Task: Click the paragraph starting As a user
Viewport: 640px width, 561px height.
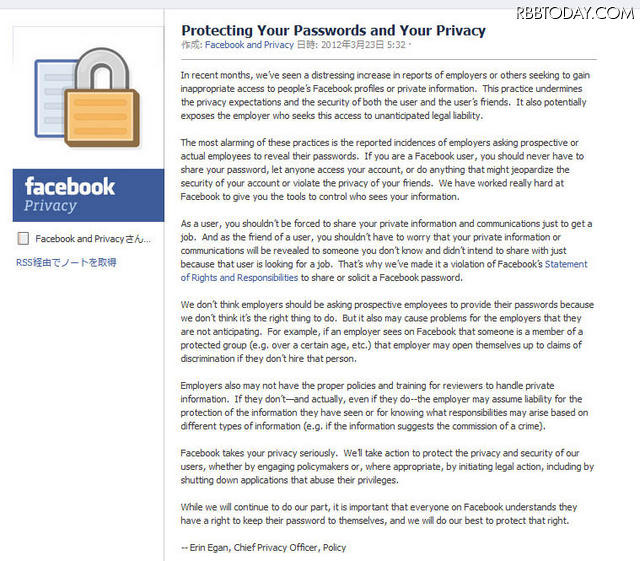Action: pos(386,250)
